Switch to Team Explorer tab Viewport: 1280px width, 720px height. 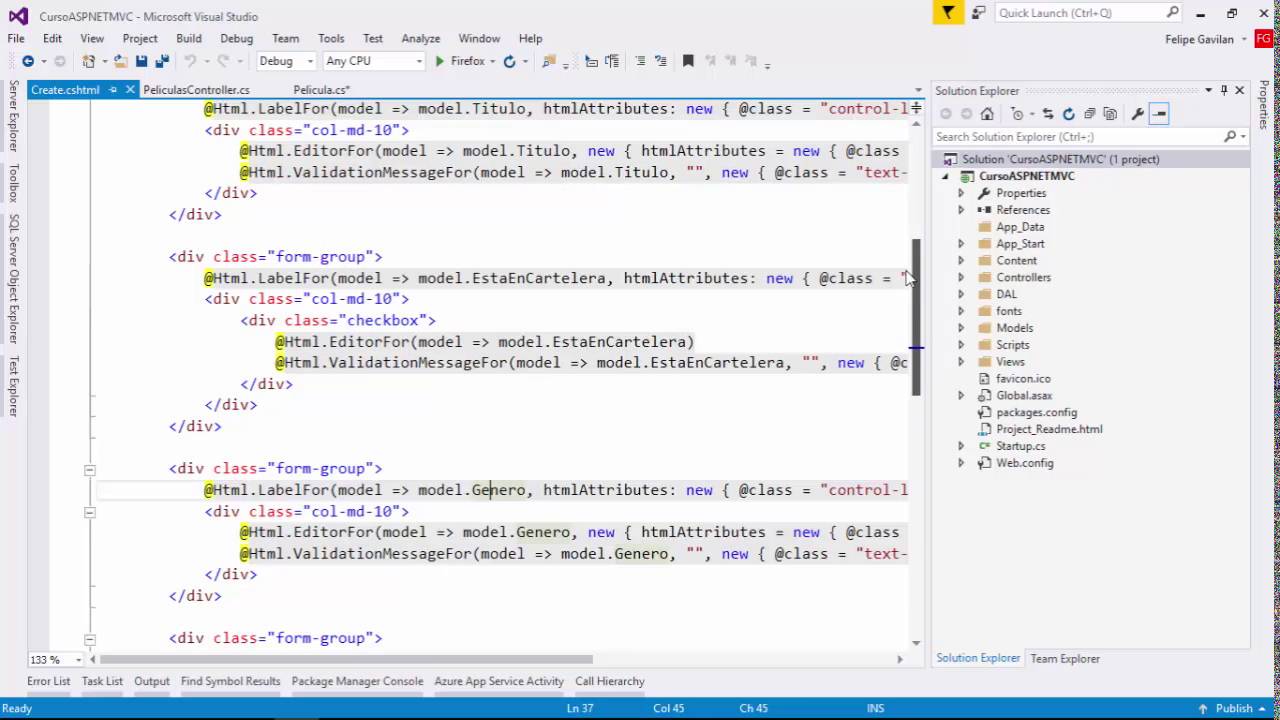(1065, 659)
